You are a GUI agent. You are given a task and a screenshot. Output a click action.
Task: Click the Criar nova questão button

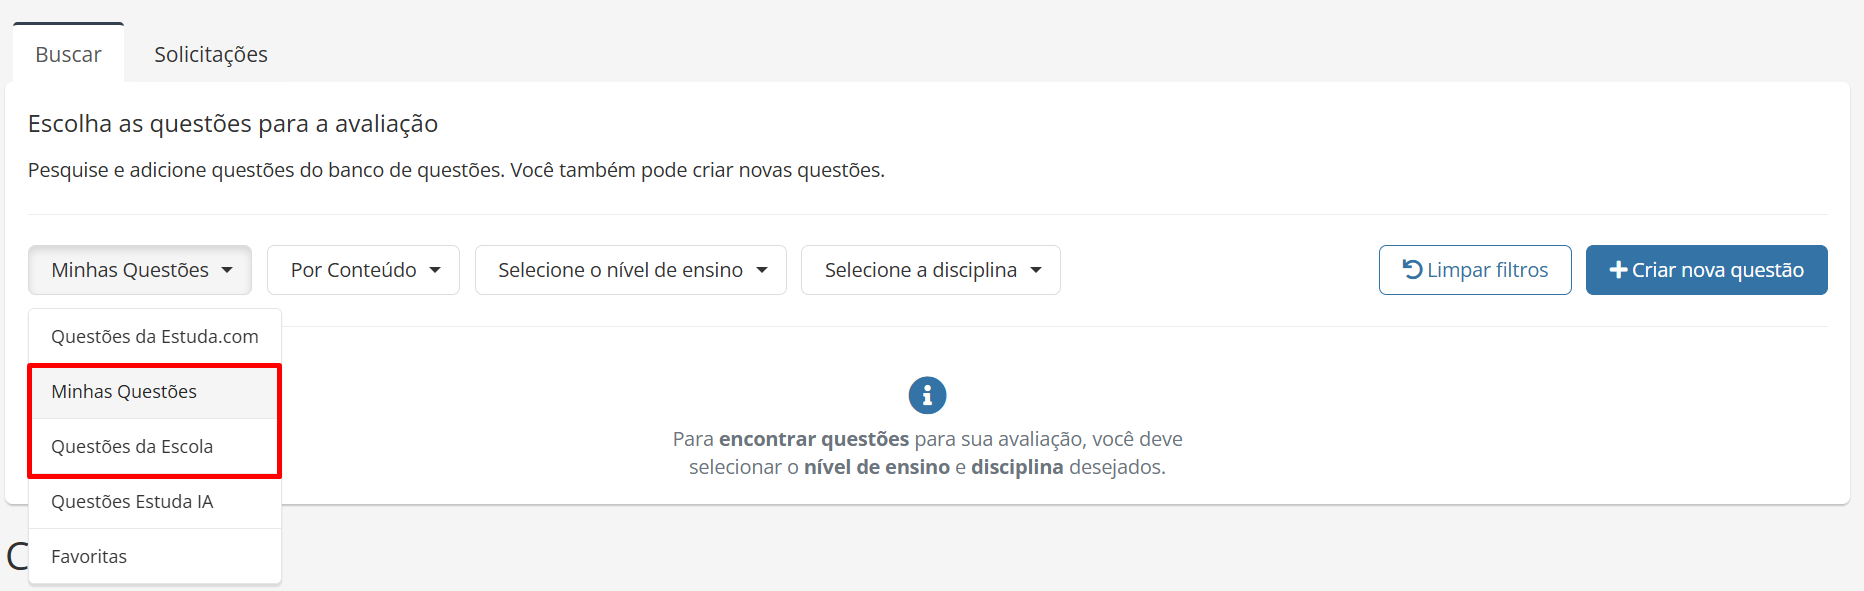(x=1706, y=270)
